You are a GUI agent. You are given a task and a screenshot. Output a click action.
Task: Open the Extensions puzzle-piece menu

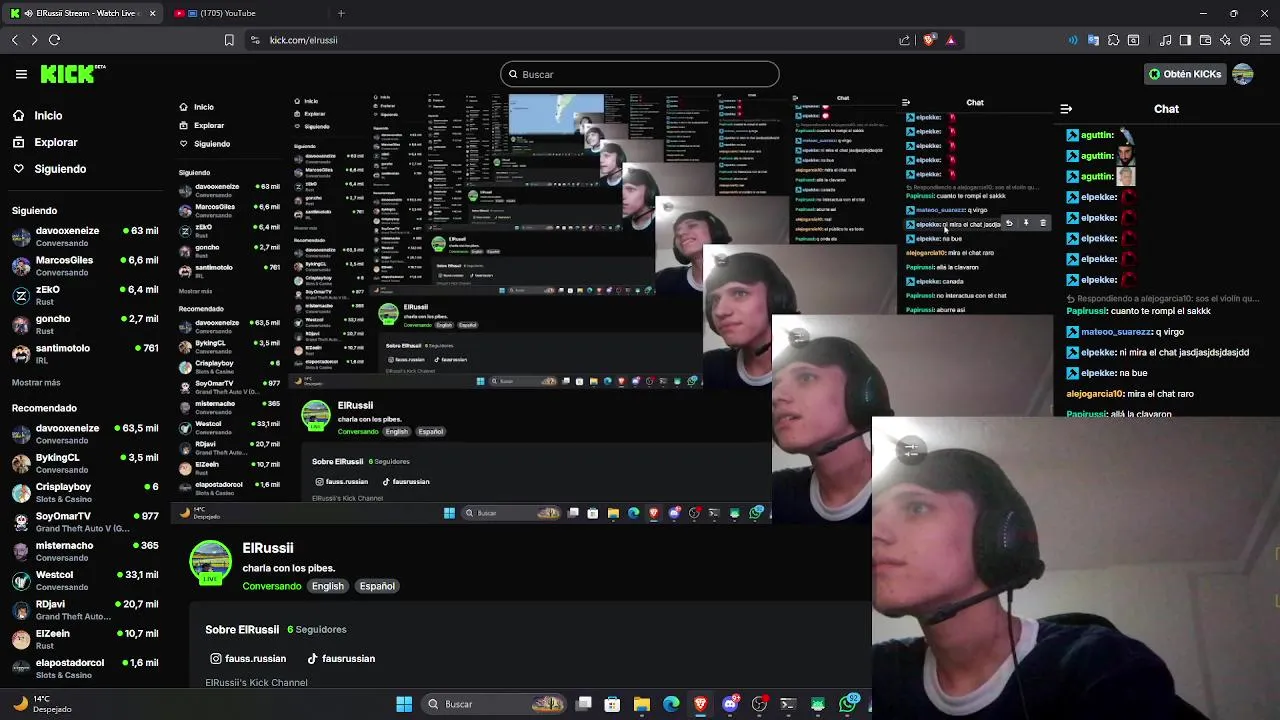point(1113,40)
